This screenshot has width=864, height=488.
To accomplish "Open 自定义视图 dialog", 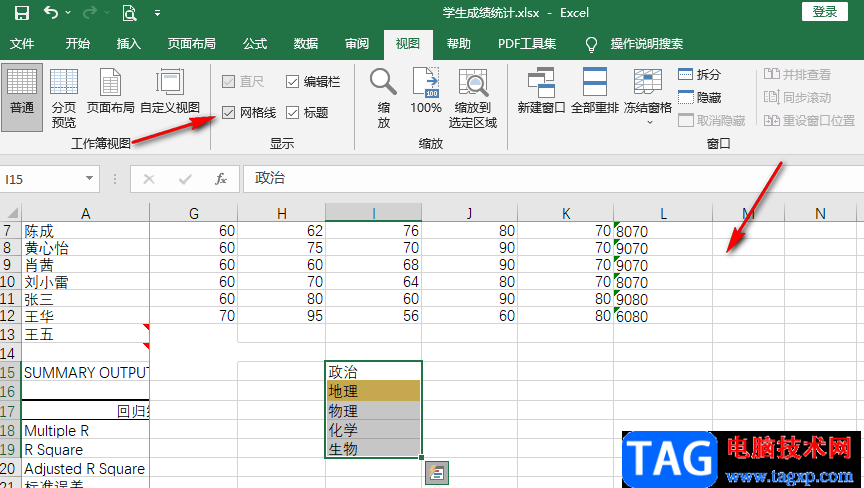I will tap(170, 91).
